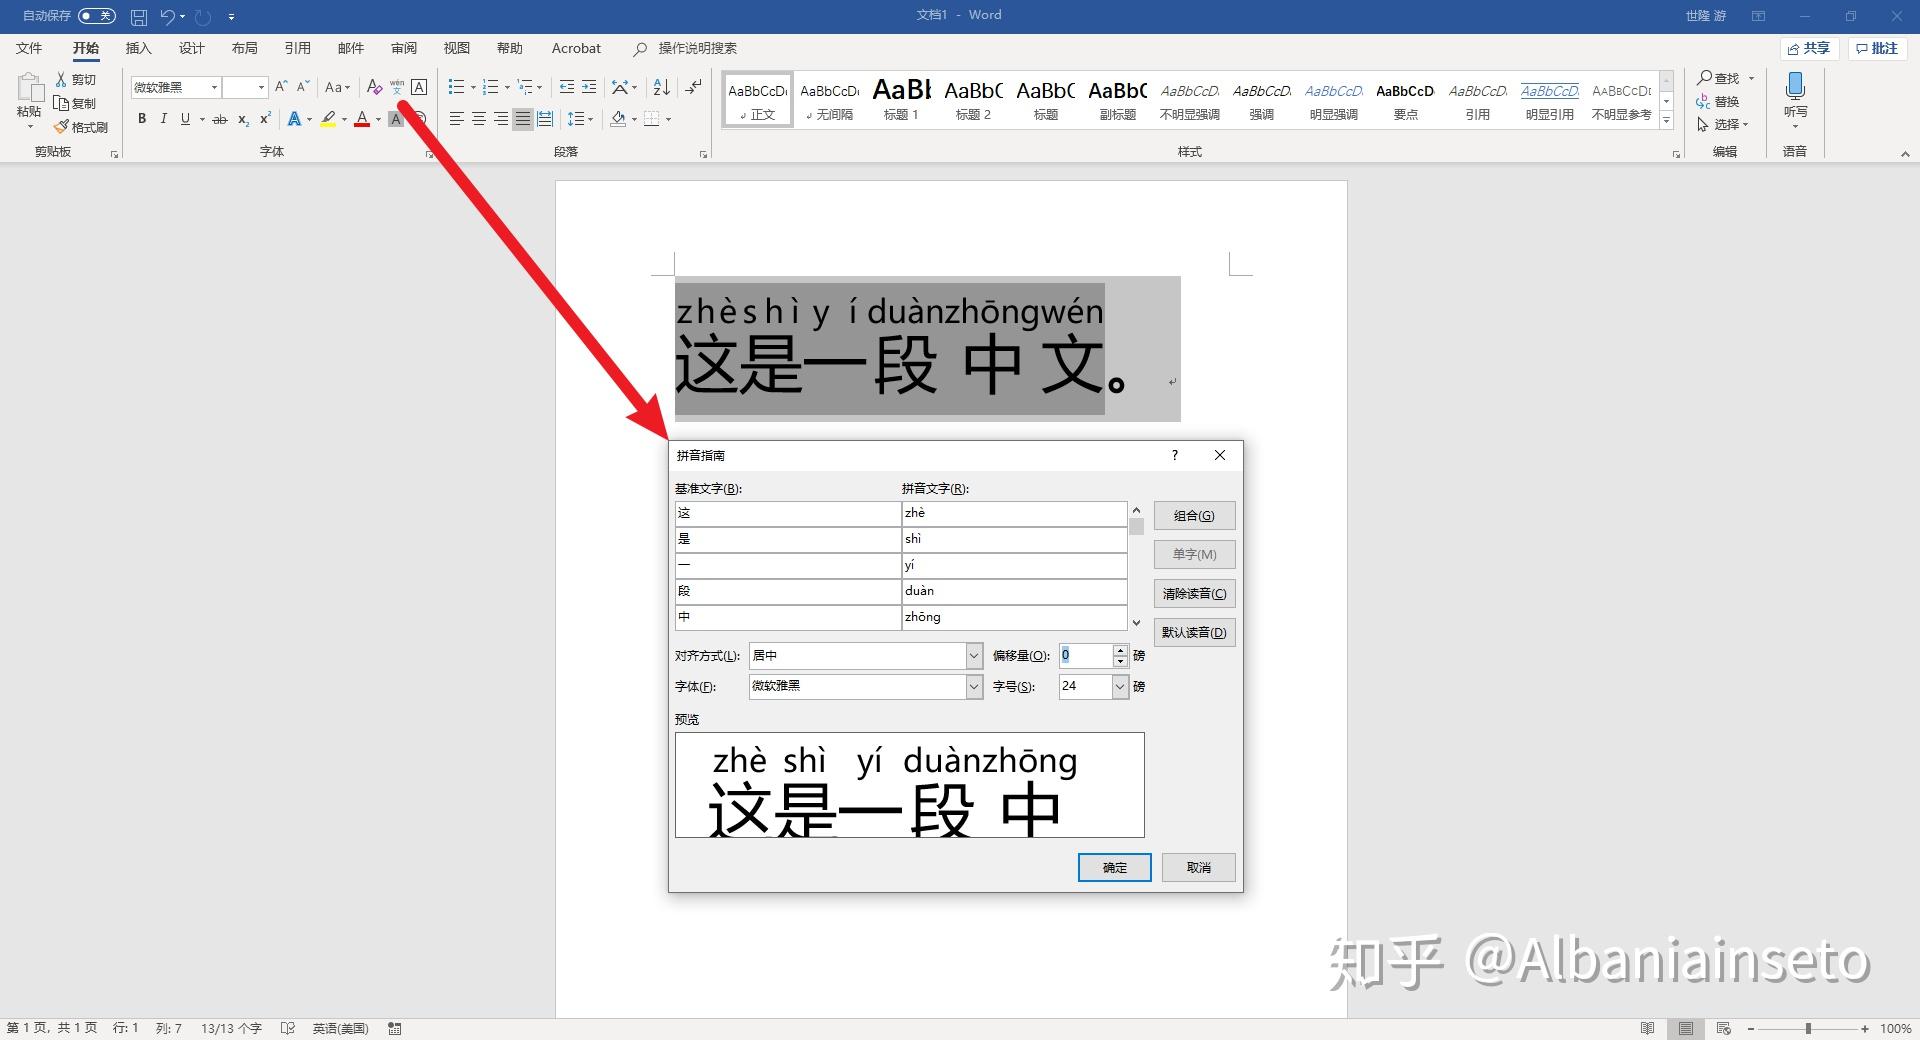
Task: Click the Clear All Formatting icon
Action: pyautogui.click(x=374, y=87)
